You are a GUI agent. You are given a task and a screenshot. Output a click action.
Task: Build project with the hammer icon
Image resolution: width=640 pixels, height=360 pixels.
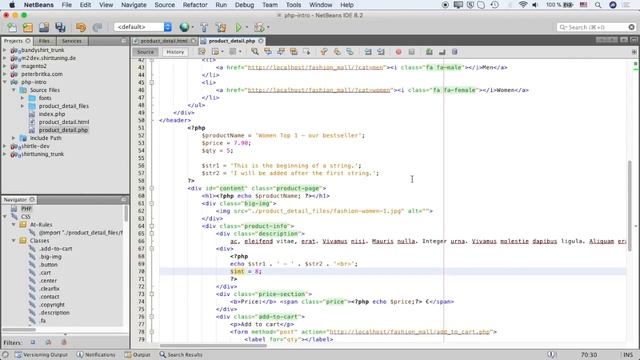(204, 27)
